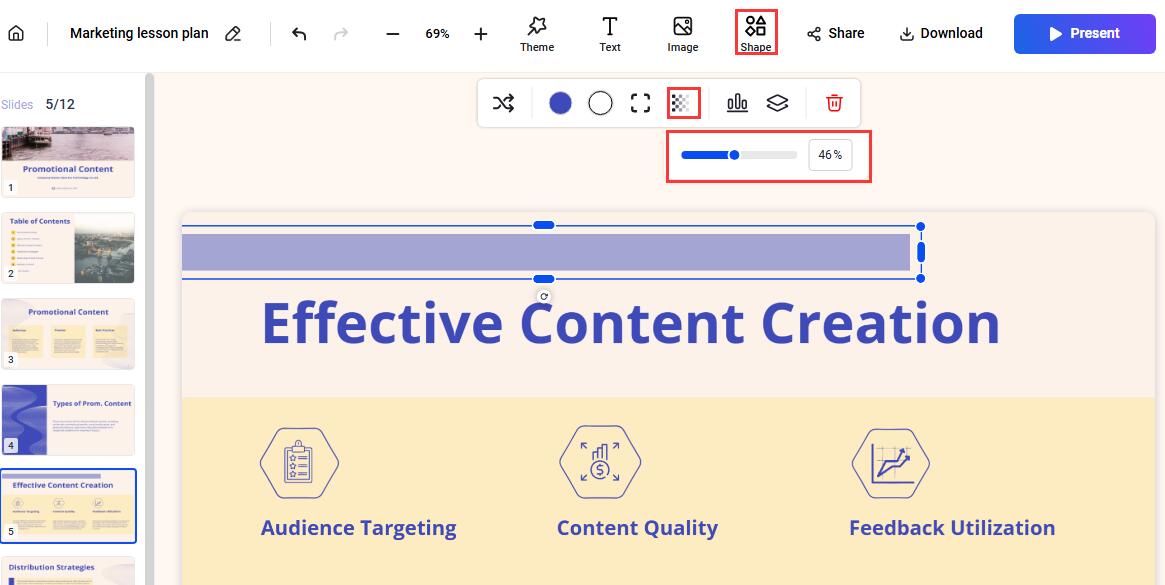Click the corner brackets icon

(640, 103)
